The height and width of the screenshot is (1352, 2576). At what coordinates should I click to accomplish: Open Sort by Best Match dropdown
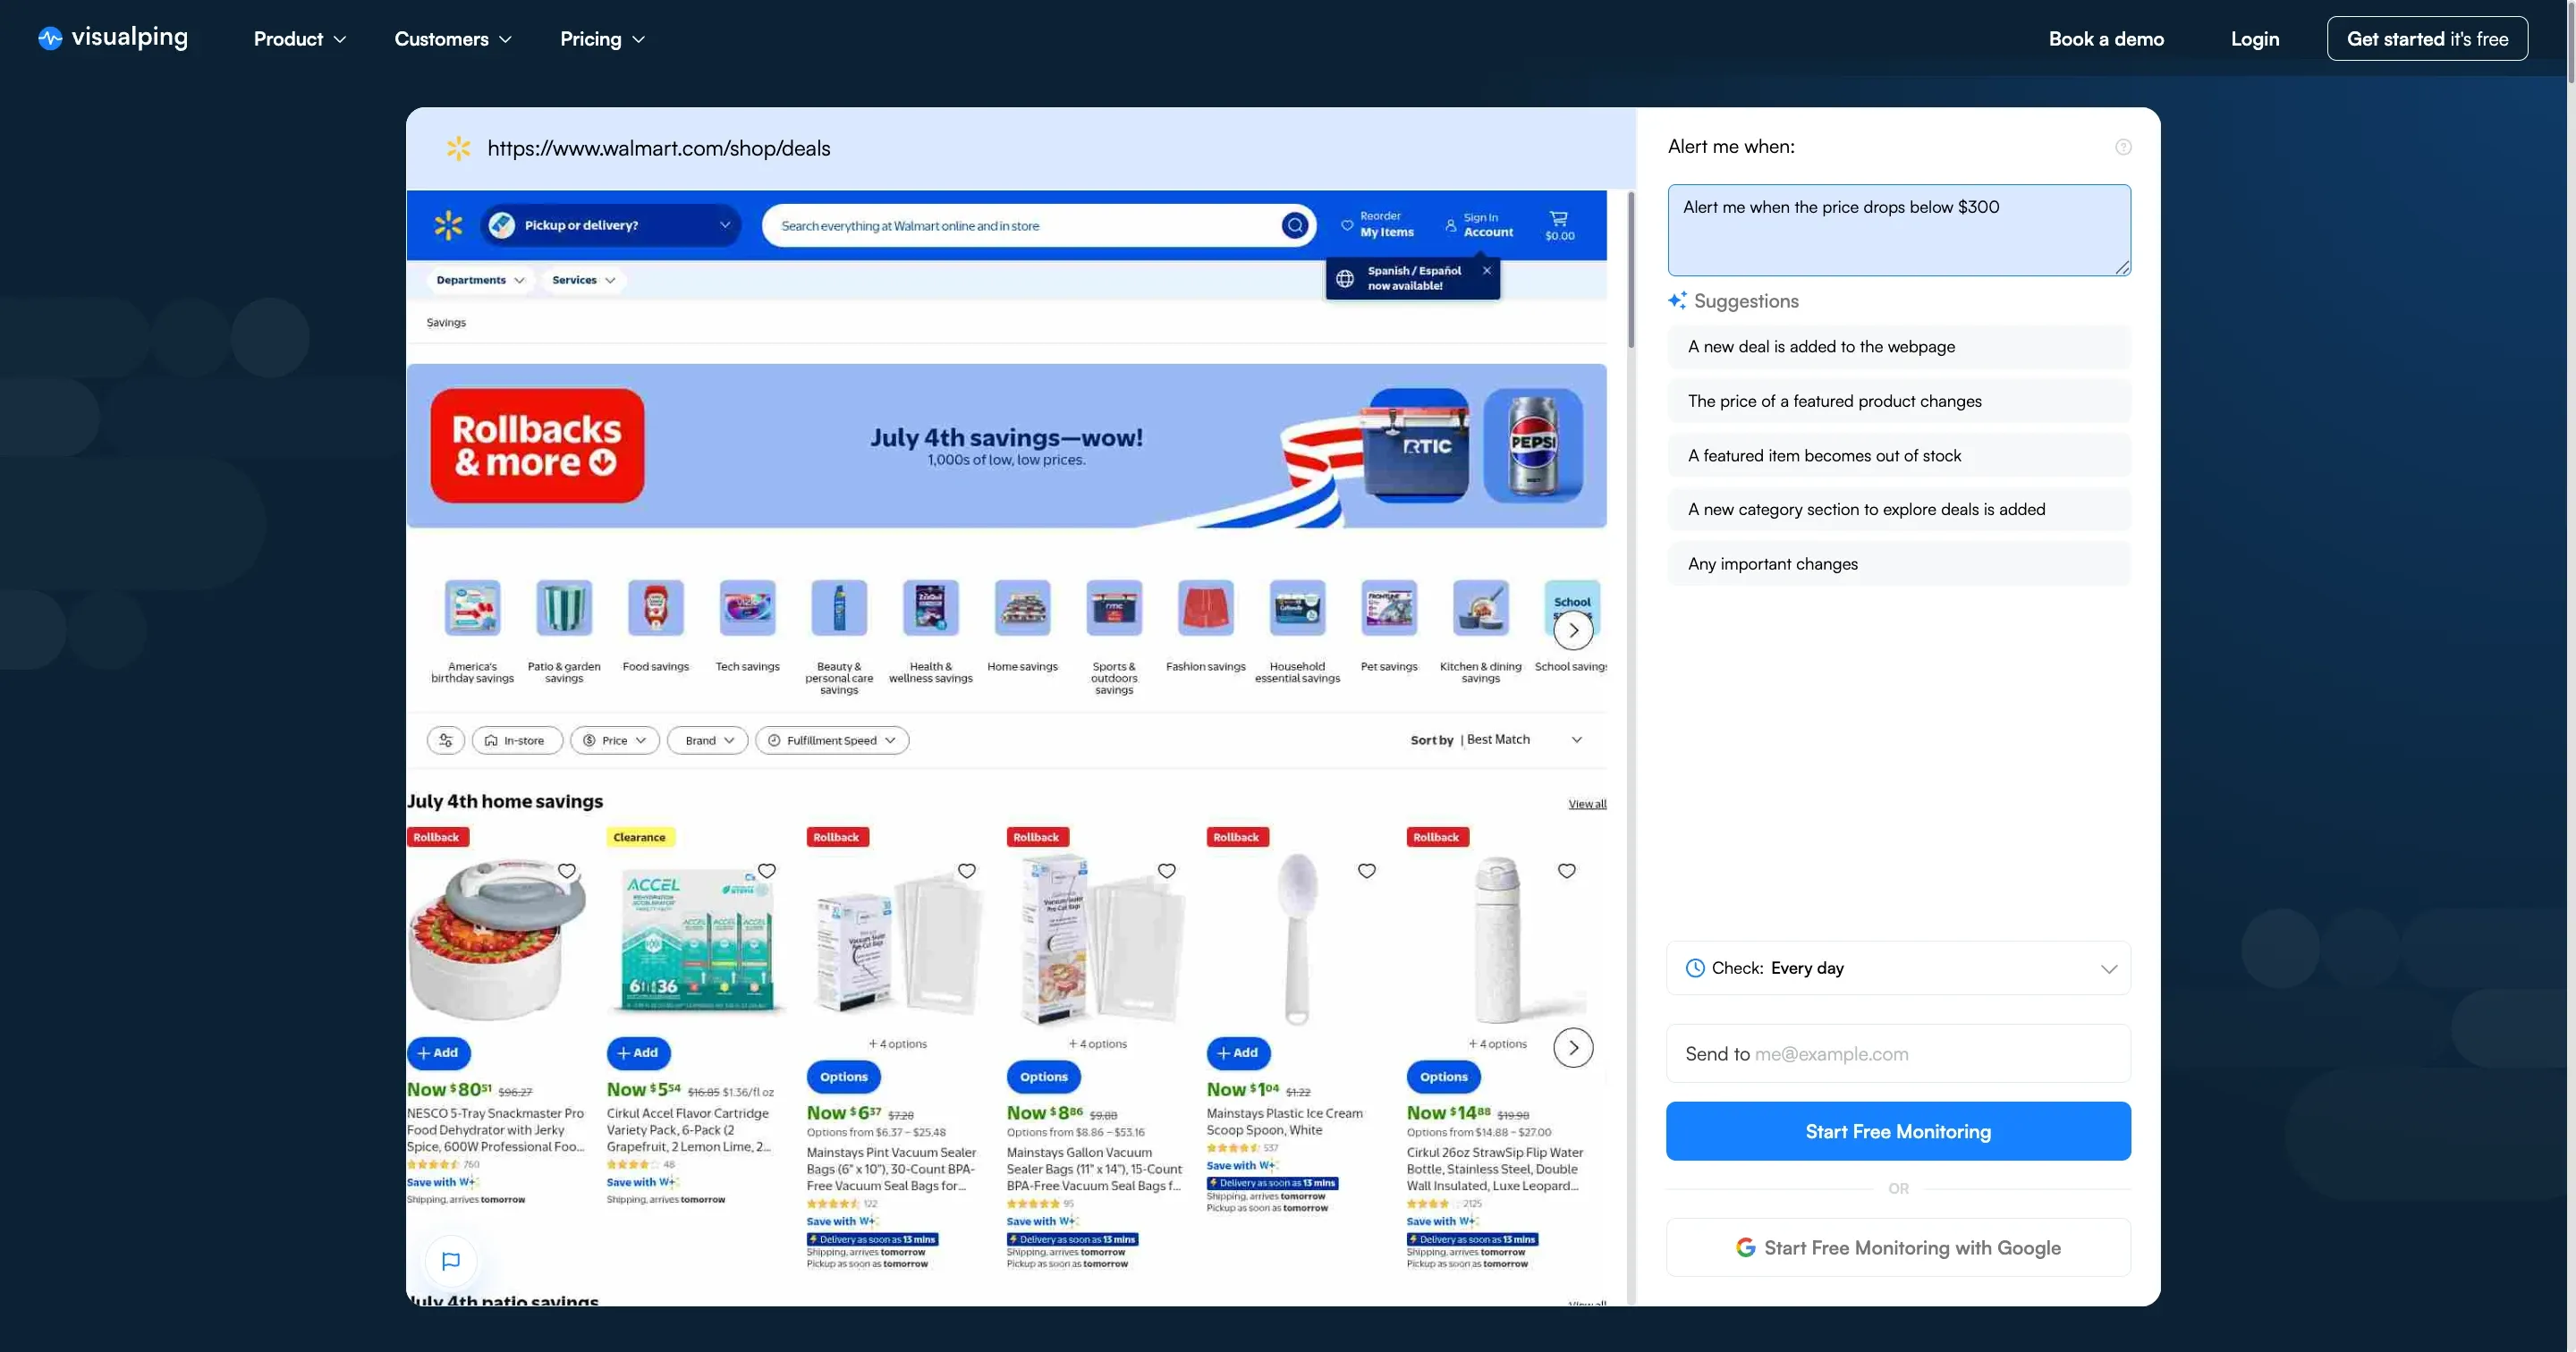point(1497,740)
